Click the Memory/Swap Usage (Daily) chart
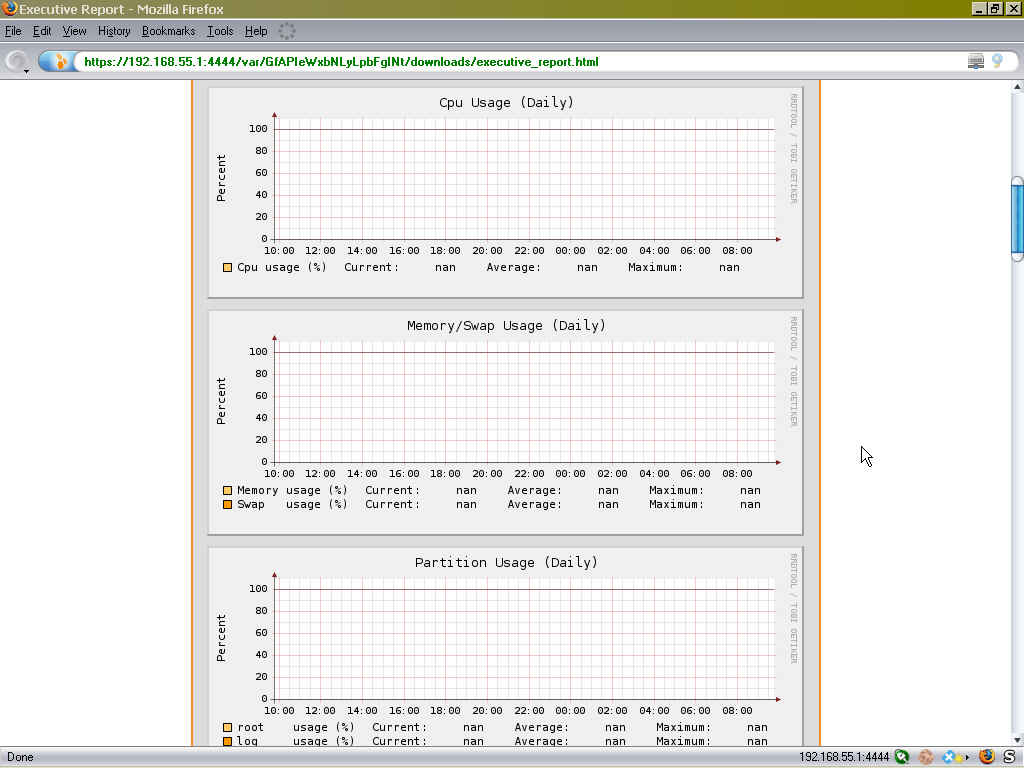Image resolution: width=1024 pixels, height=768 pixels. [x=505, y=423]
